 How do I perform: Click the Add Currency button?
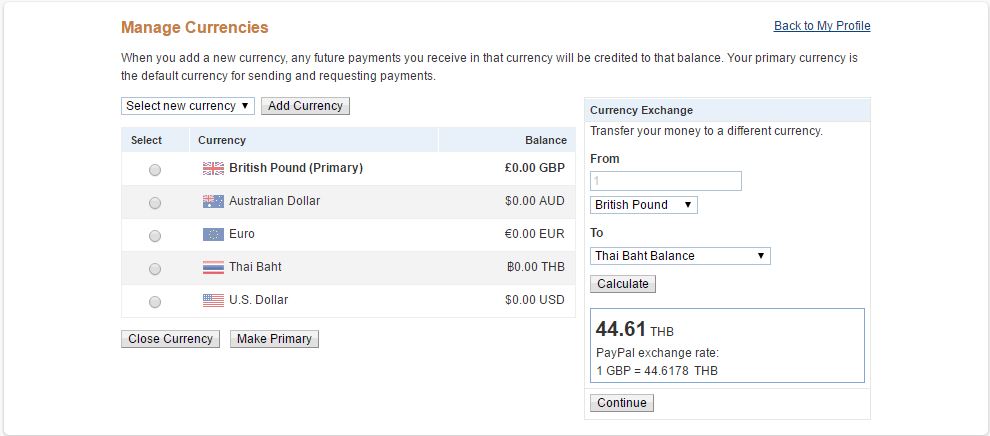(x=305, y=106)
